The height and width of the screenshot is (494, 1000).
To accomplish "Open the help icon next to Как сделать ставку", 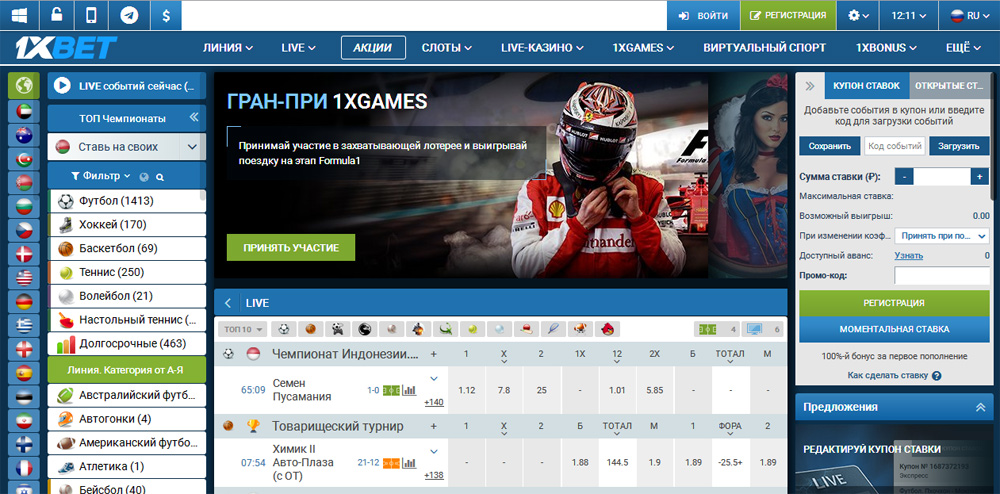I will click(x=936, y=376).
